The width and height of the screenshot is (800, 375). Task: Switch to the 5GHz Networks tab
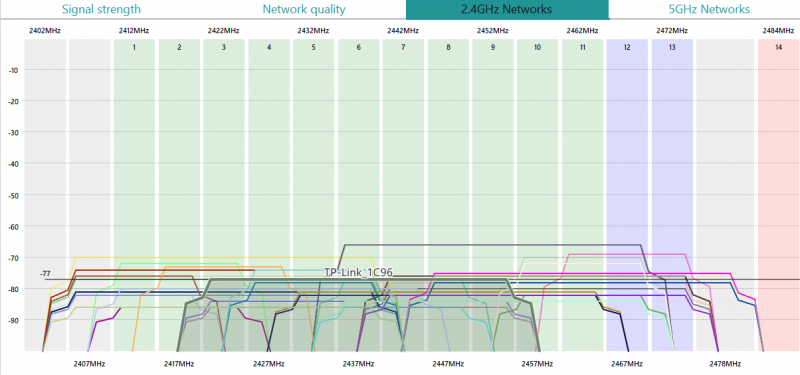point(709,9)
